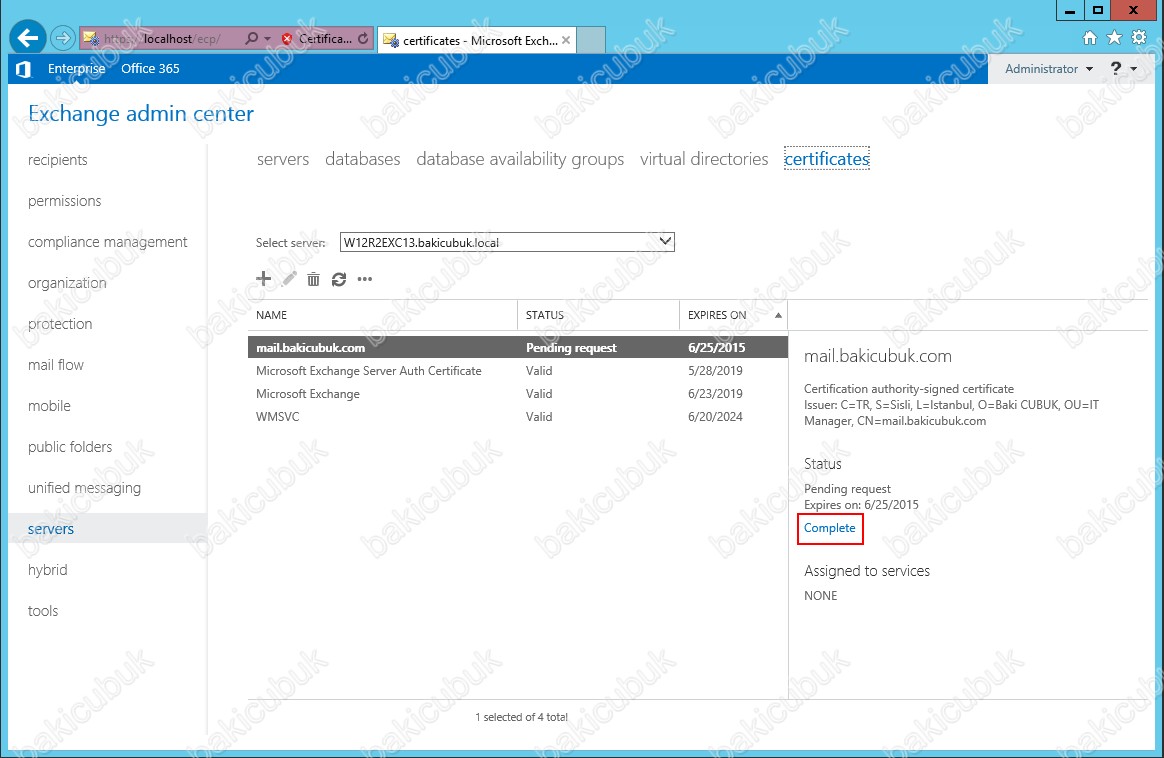This screenshot has width=1164, height=758.
Task: Open the unified messaging section
Action: 84,488
